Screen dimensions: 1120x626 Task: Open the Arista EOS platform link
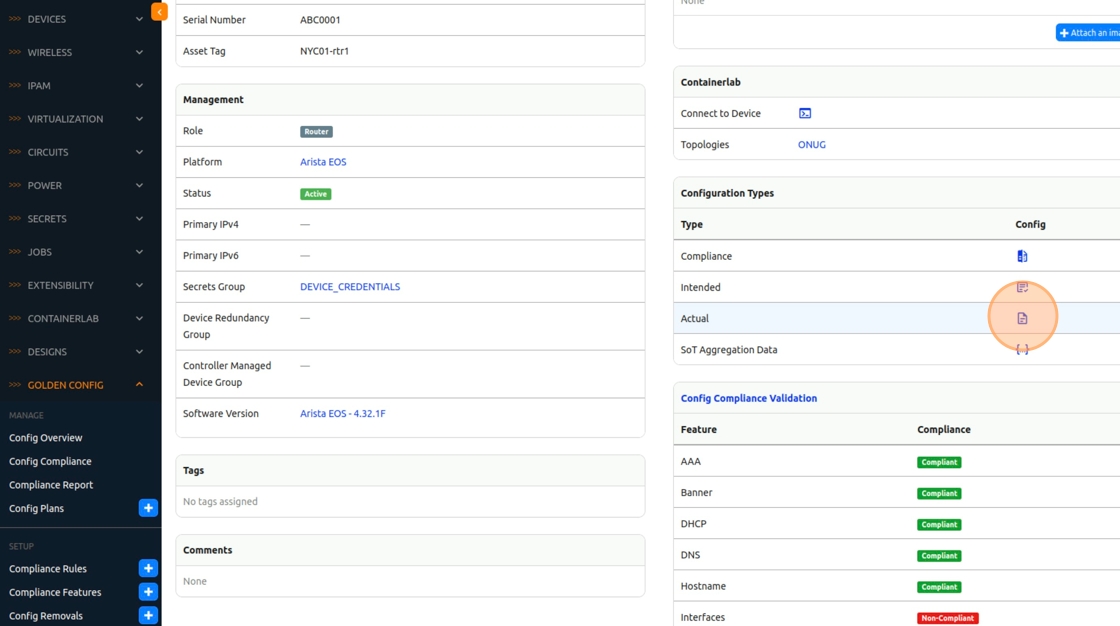pyautogui.click(x=323, y=162)
